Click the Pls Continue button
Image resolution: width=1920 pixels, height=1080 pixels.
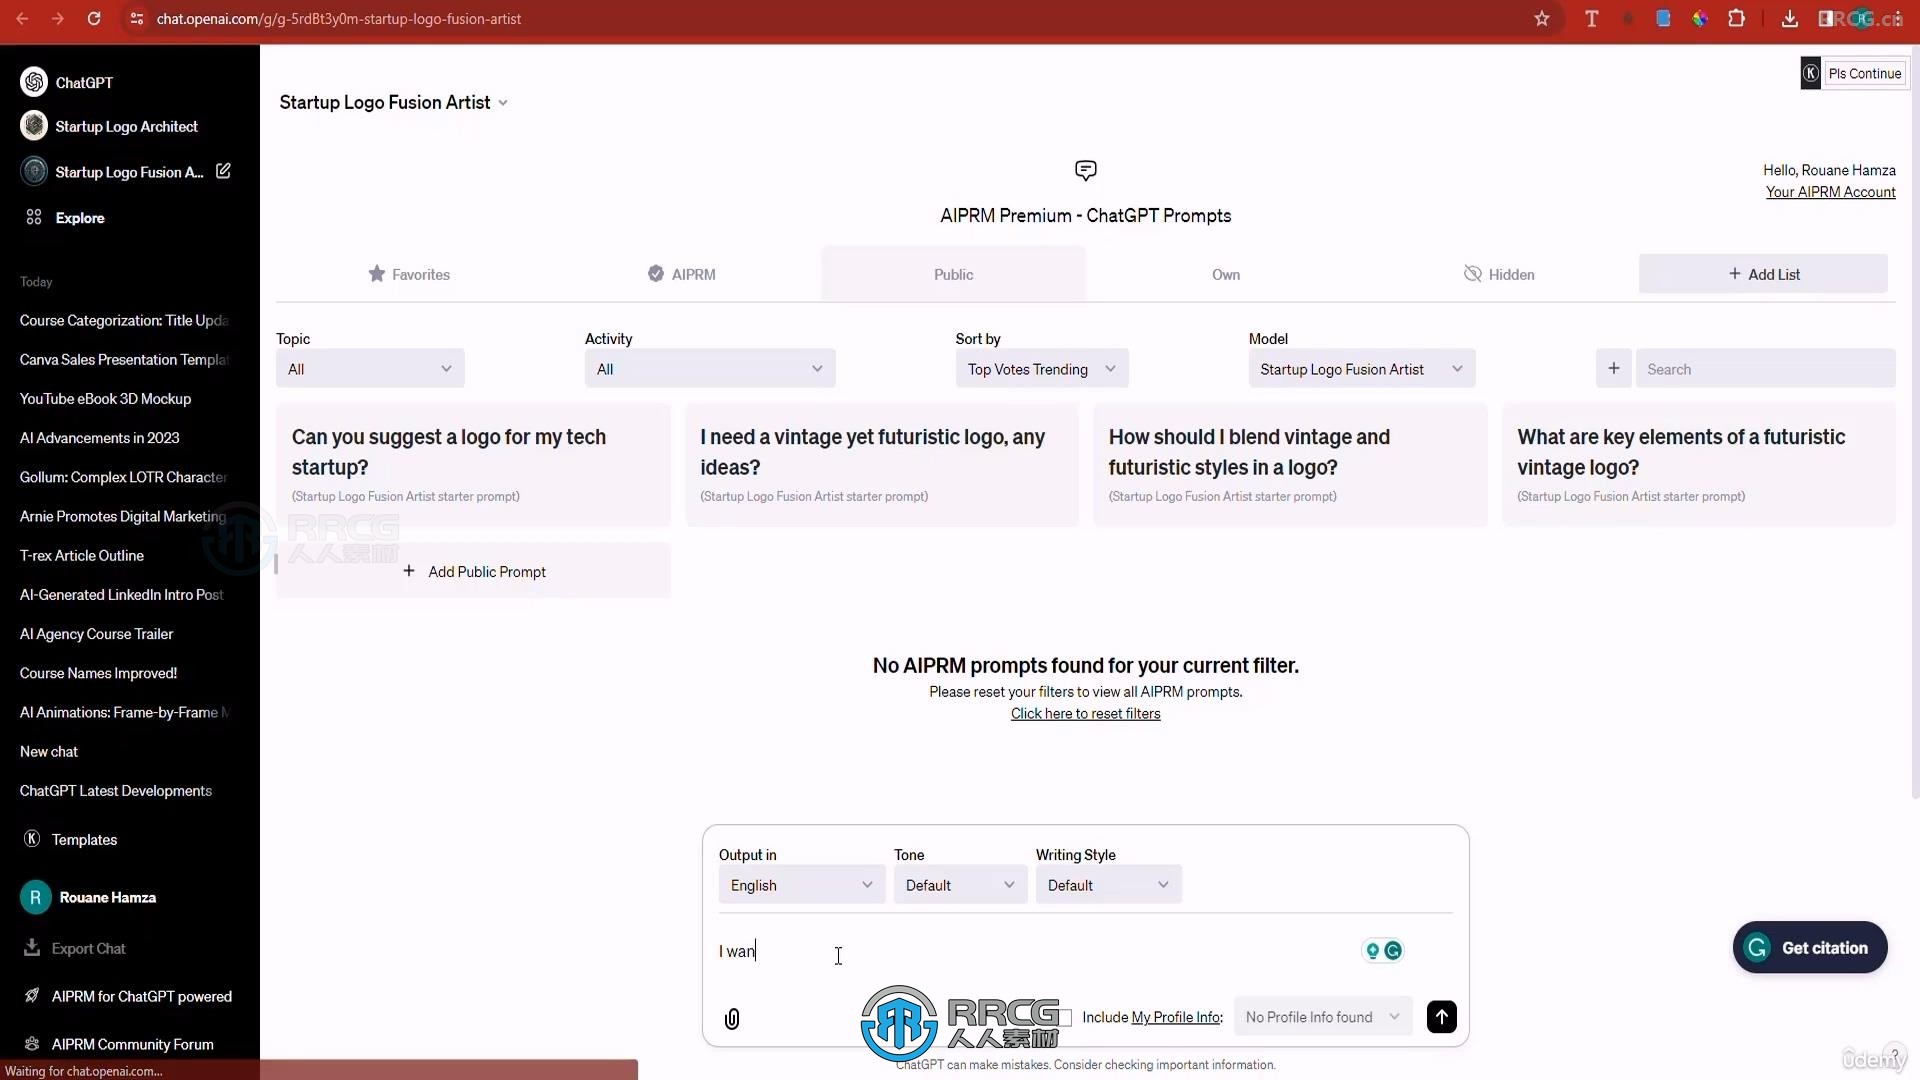tap(1864, 73)
